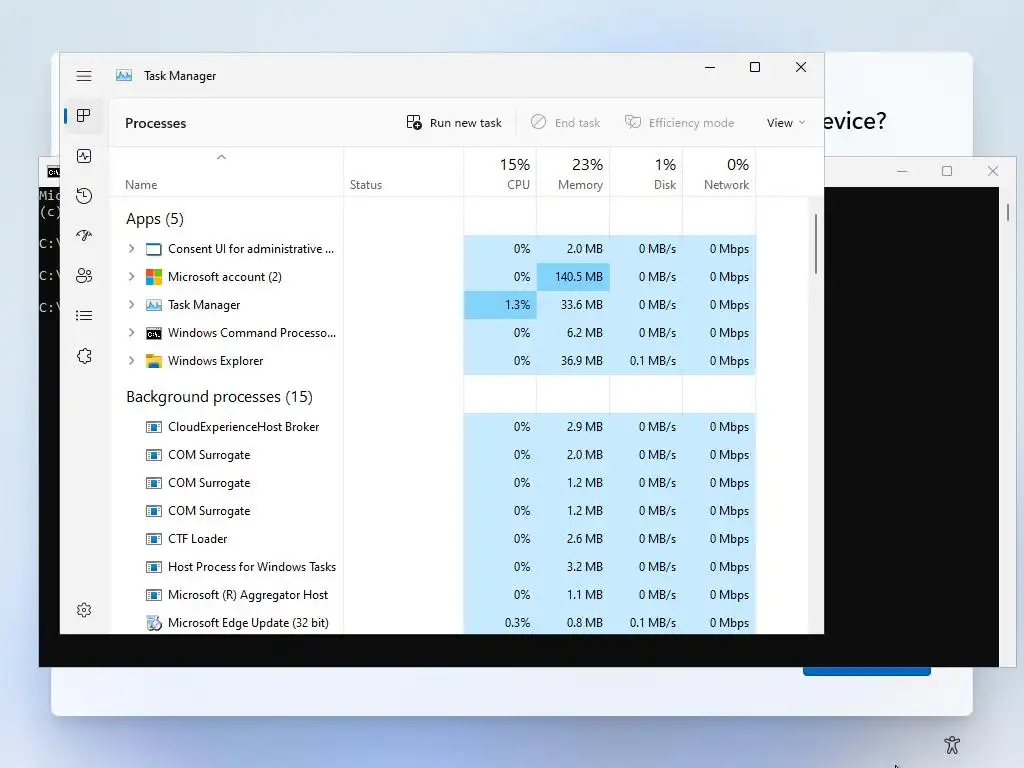1024x768 pixels.
Task: Open Task Manager hamburger navigation menu
Action: tap(84, 76)
